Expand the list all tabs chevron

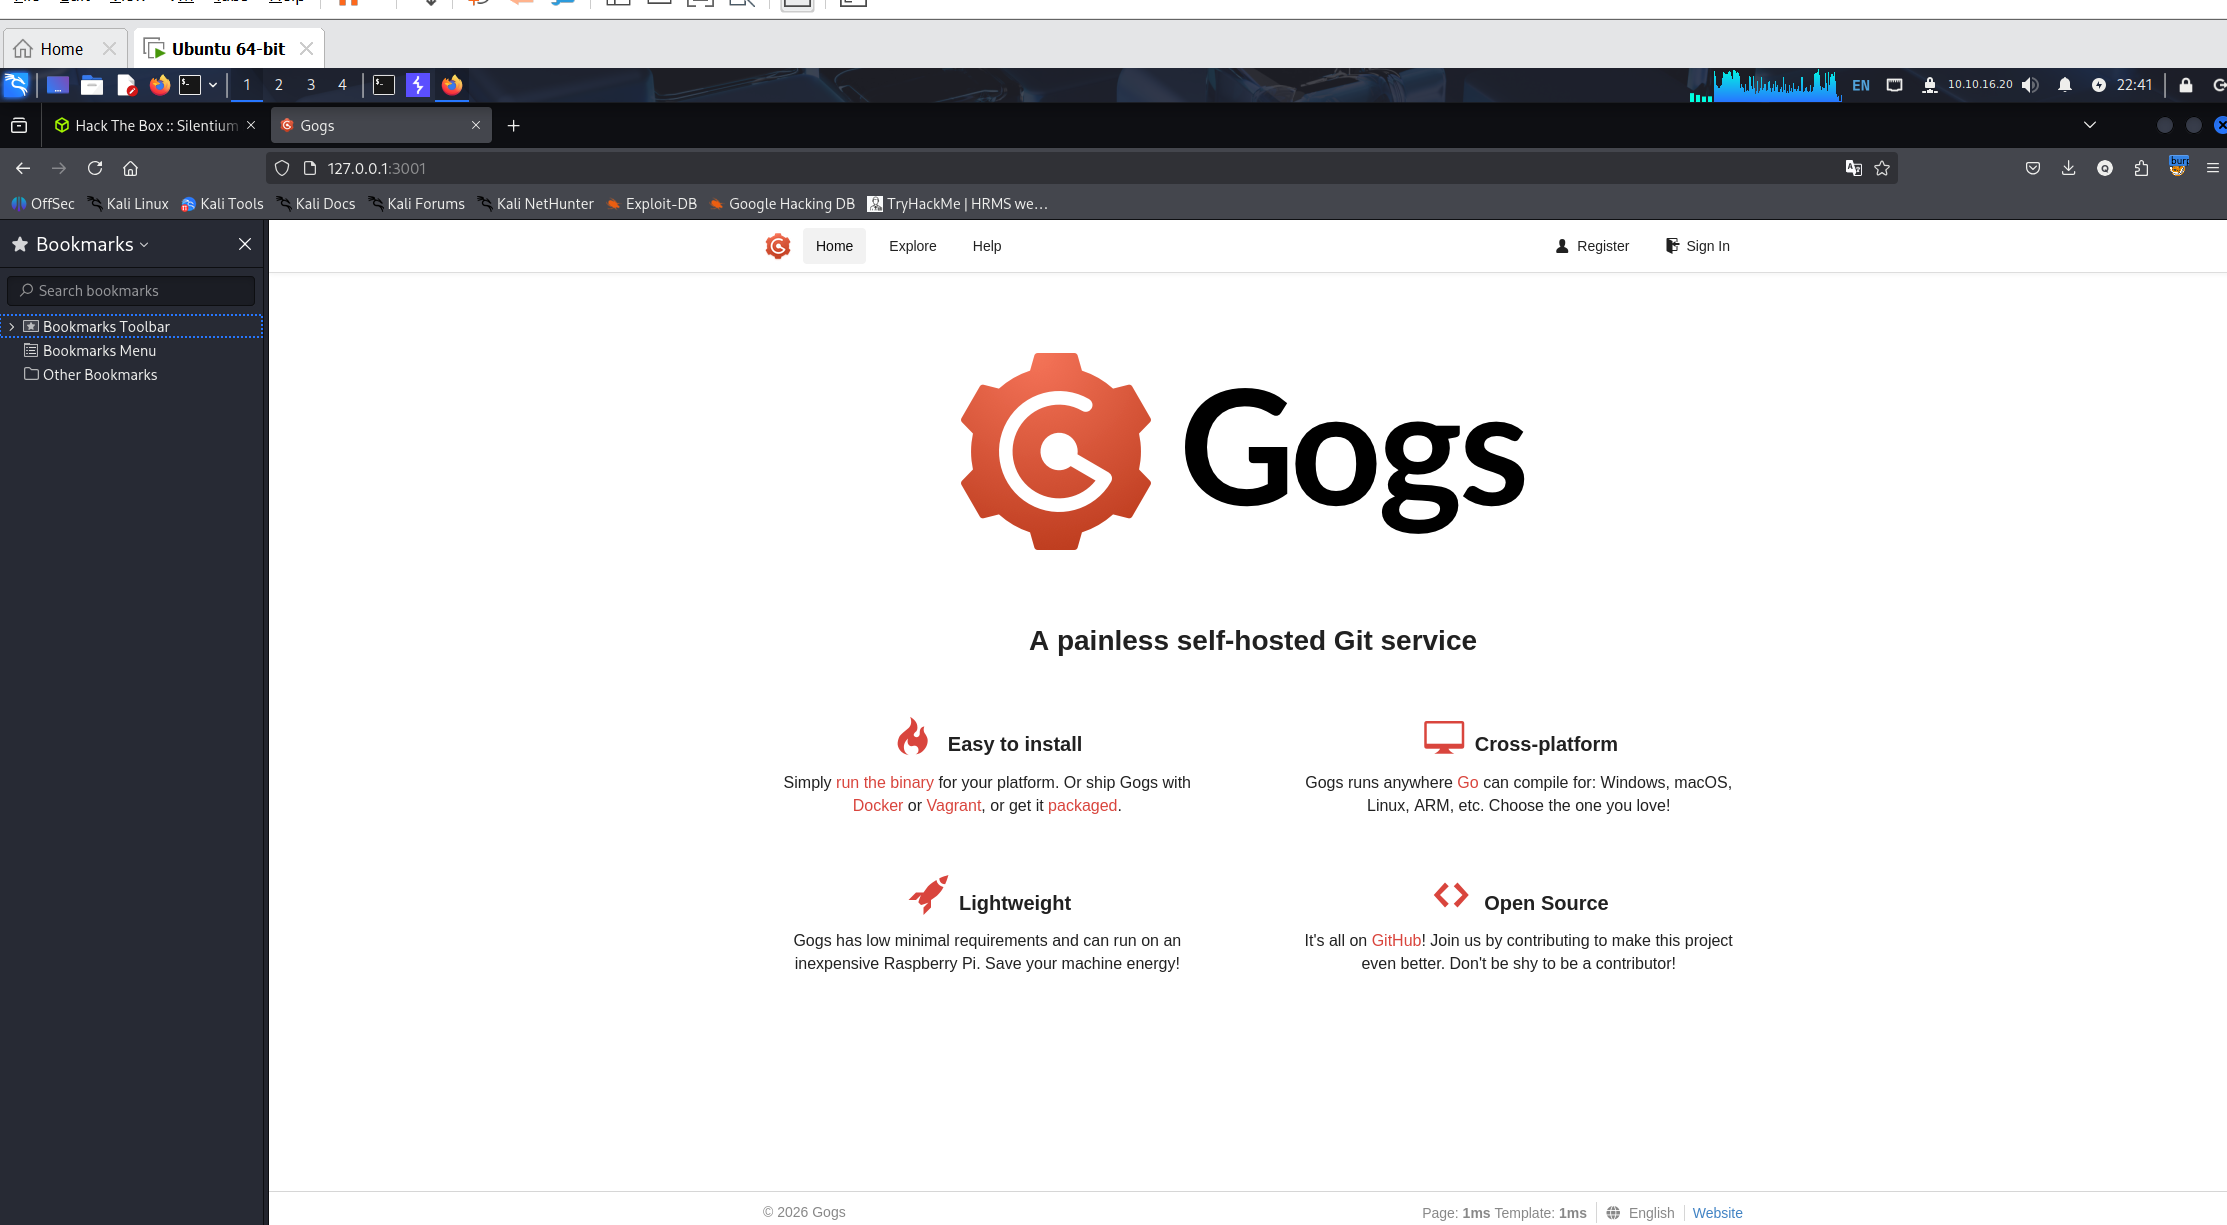(2090, 125)
